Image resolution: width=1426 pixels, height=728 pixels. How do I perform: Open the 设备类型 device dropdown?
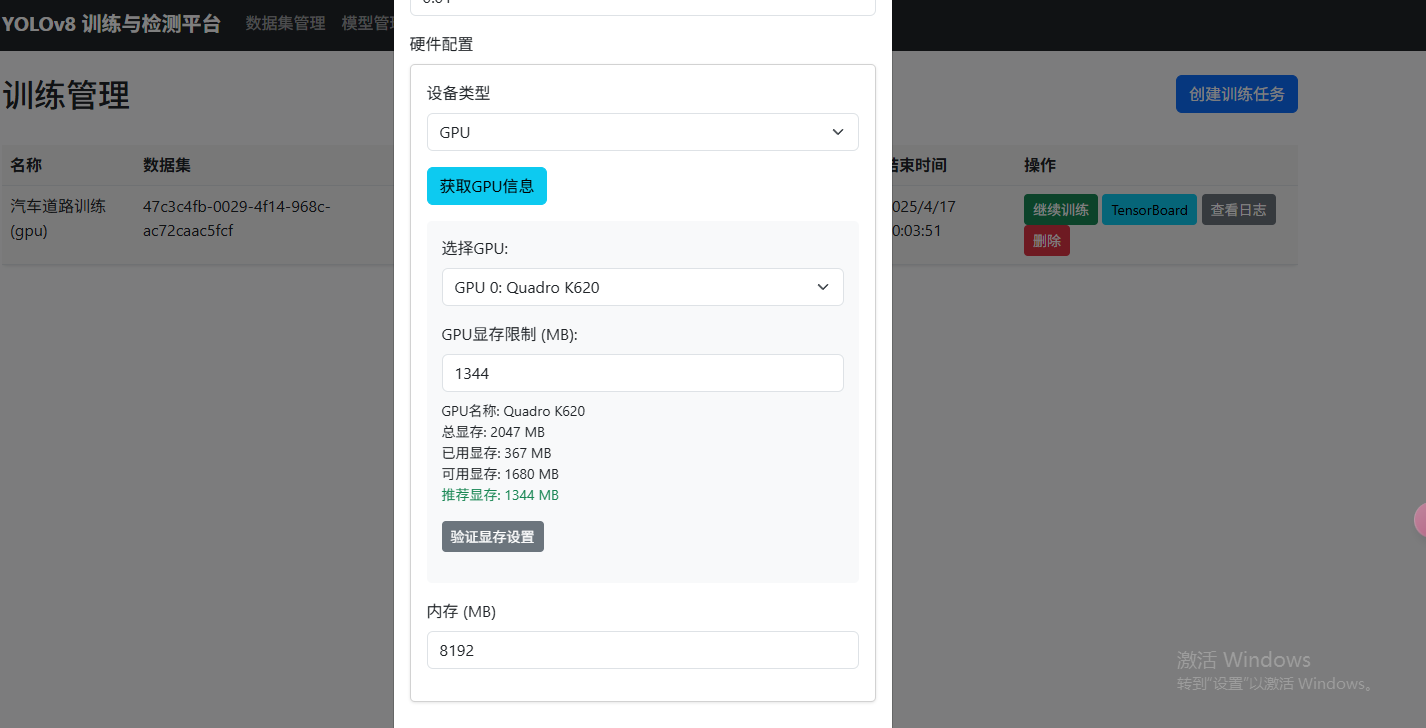[x=642, y=131]
